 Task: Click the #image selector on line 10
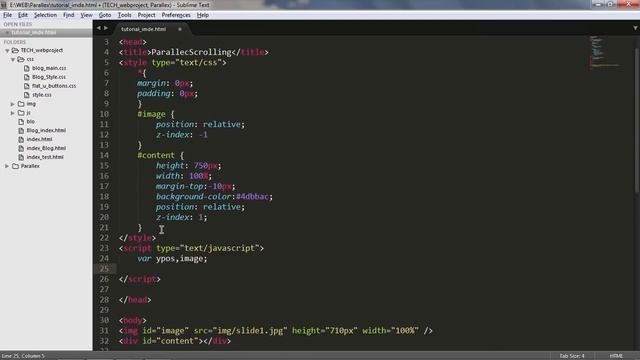click(x=151, y=114)
